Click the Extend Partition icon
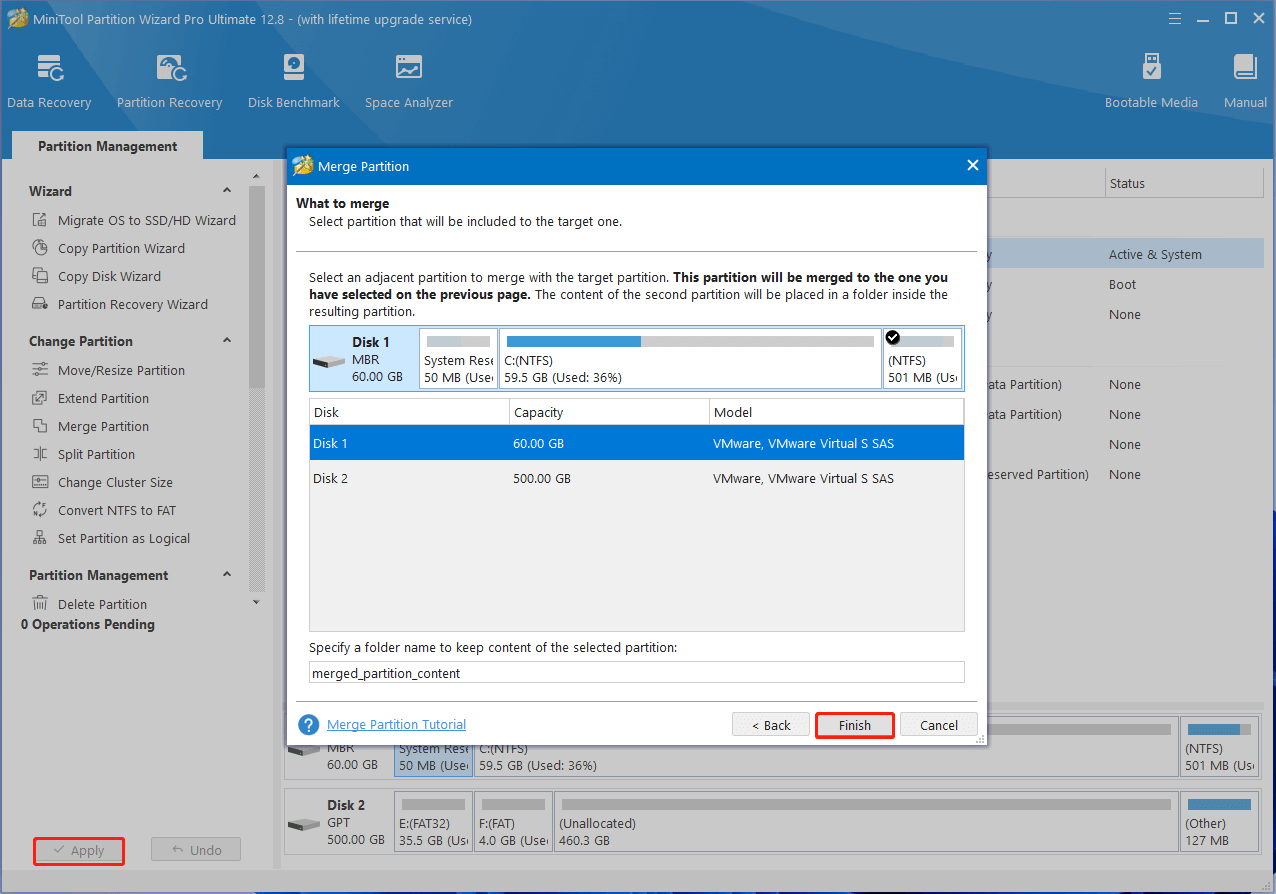Screen dimensions: 1276x894 coord(40,398)
